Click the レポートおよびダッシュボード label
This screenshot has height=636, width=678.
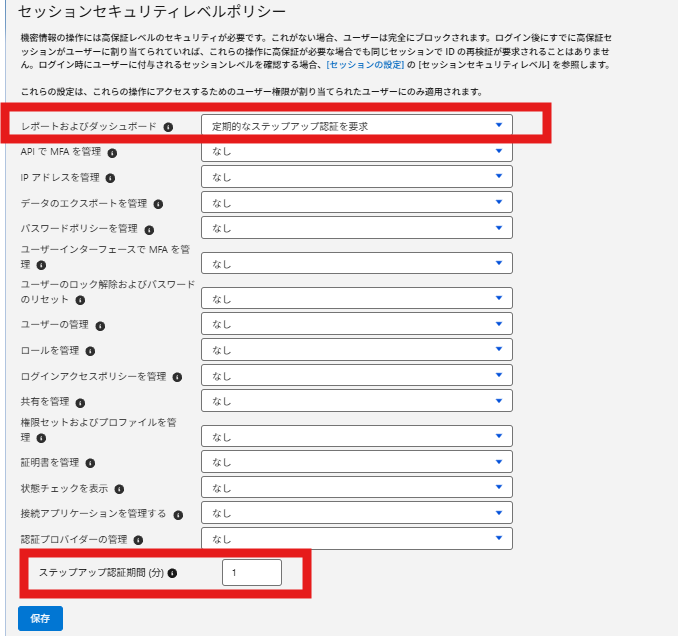89,127
